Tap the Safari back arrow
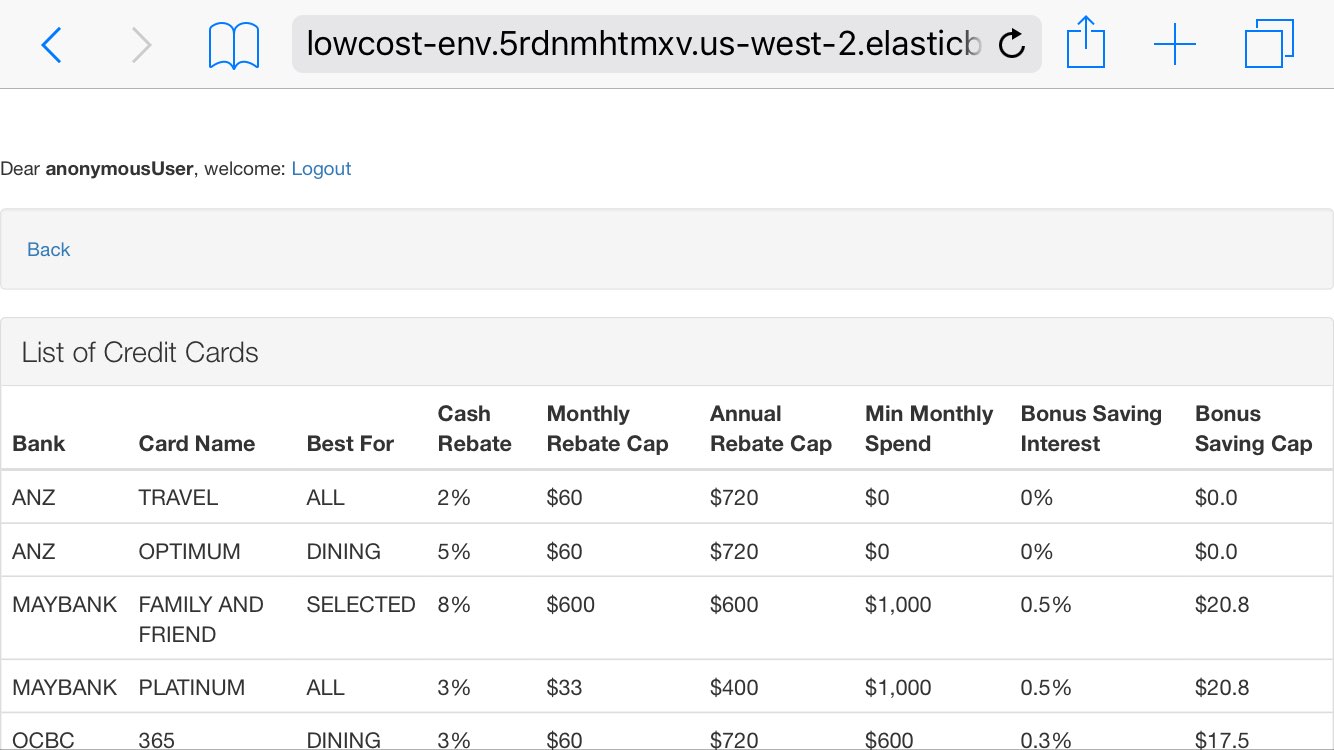The height and width of the screenshot is (750, 1334). [x=51, y=45]
